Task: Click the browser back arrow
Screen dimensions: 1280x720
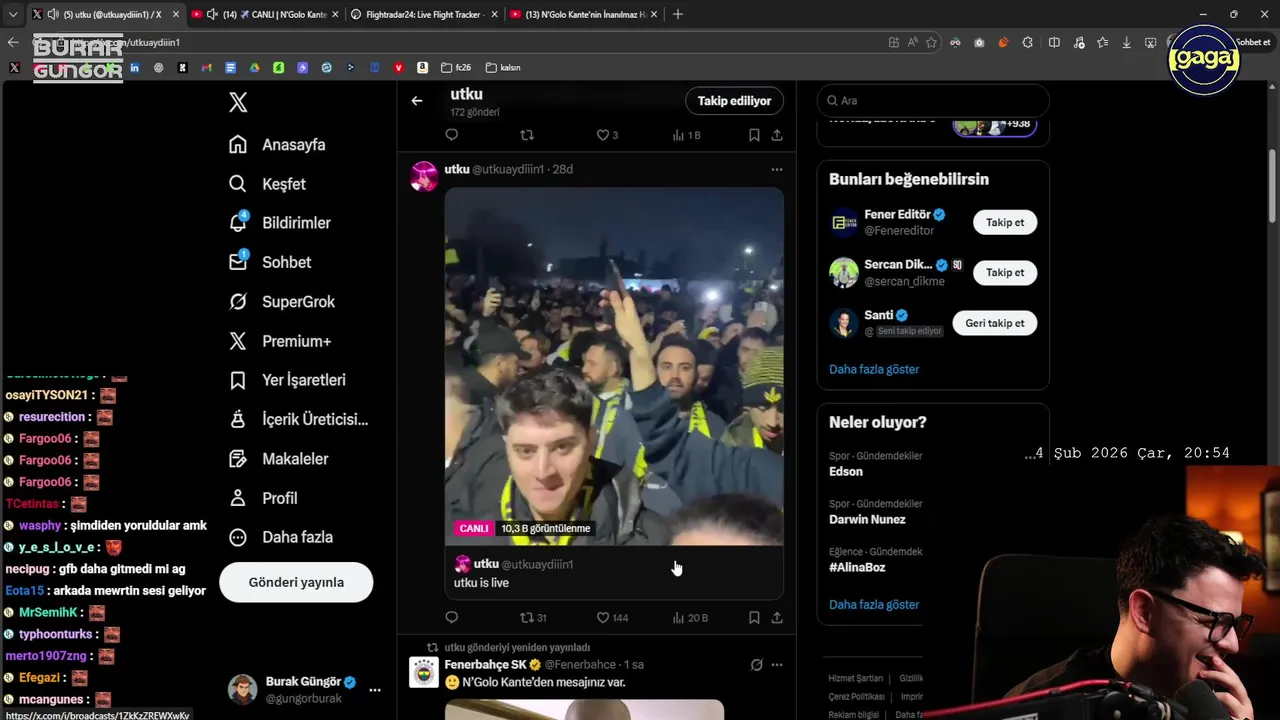Action: (13, 42)
